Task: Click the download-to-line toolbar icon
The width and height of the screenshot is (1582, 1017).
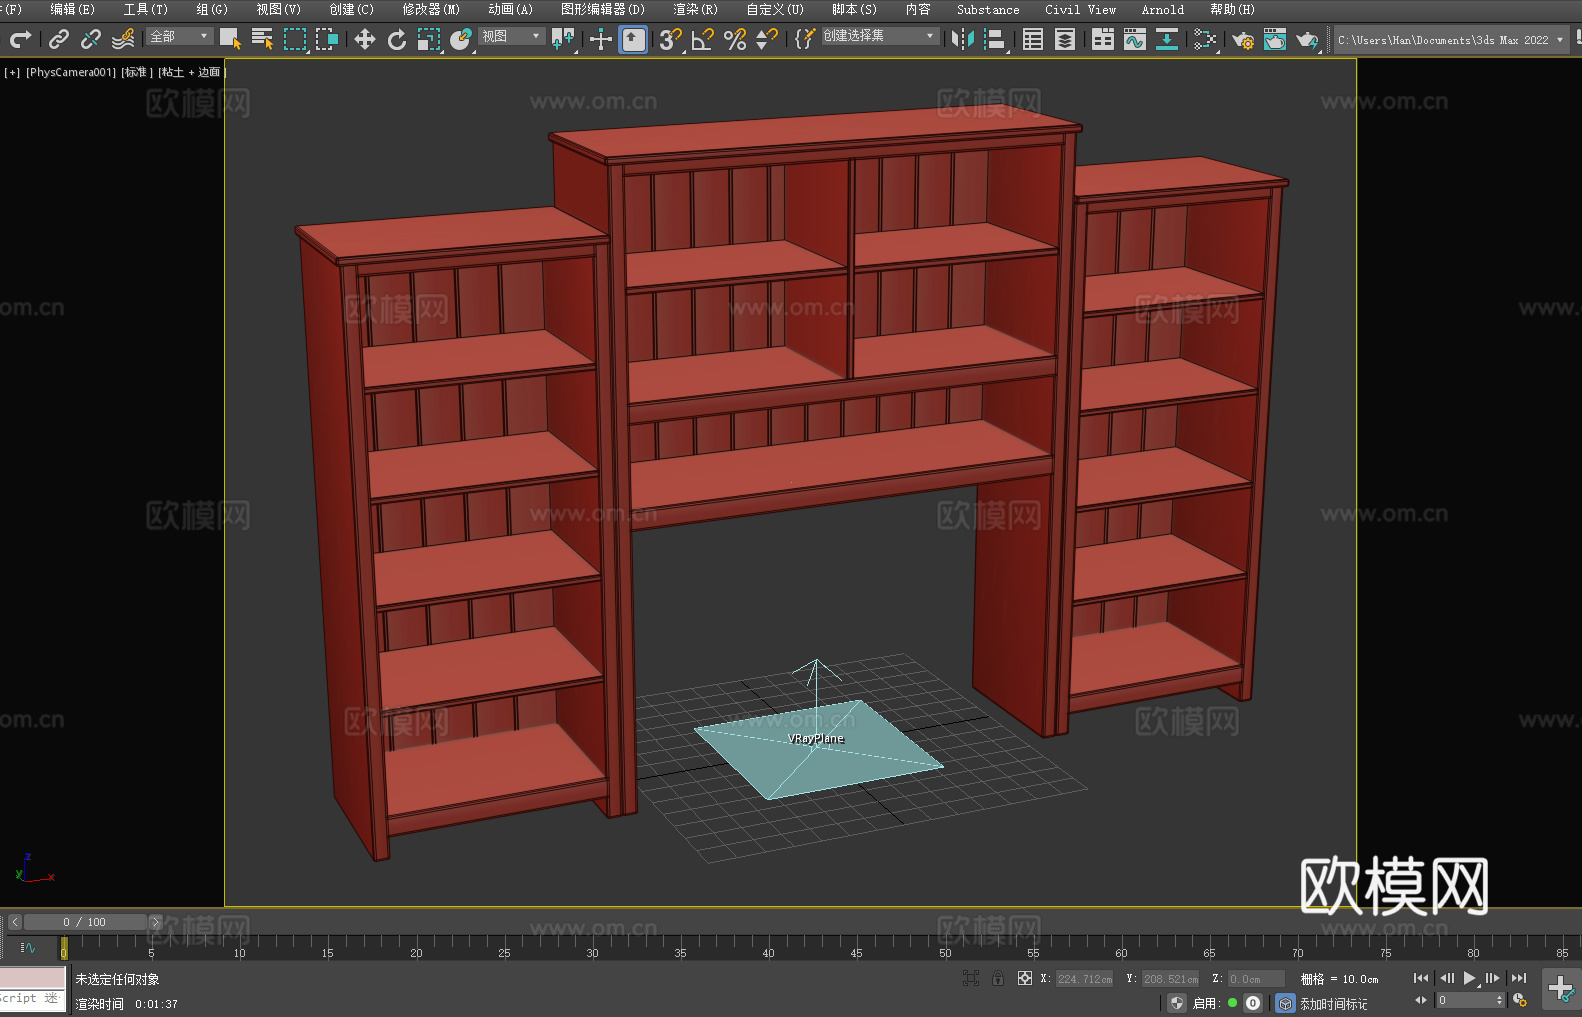Action: tap(1167, 39)
